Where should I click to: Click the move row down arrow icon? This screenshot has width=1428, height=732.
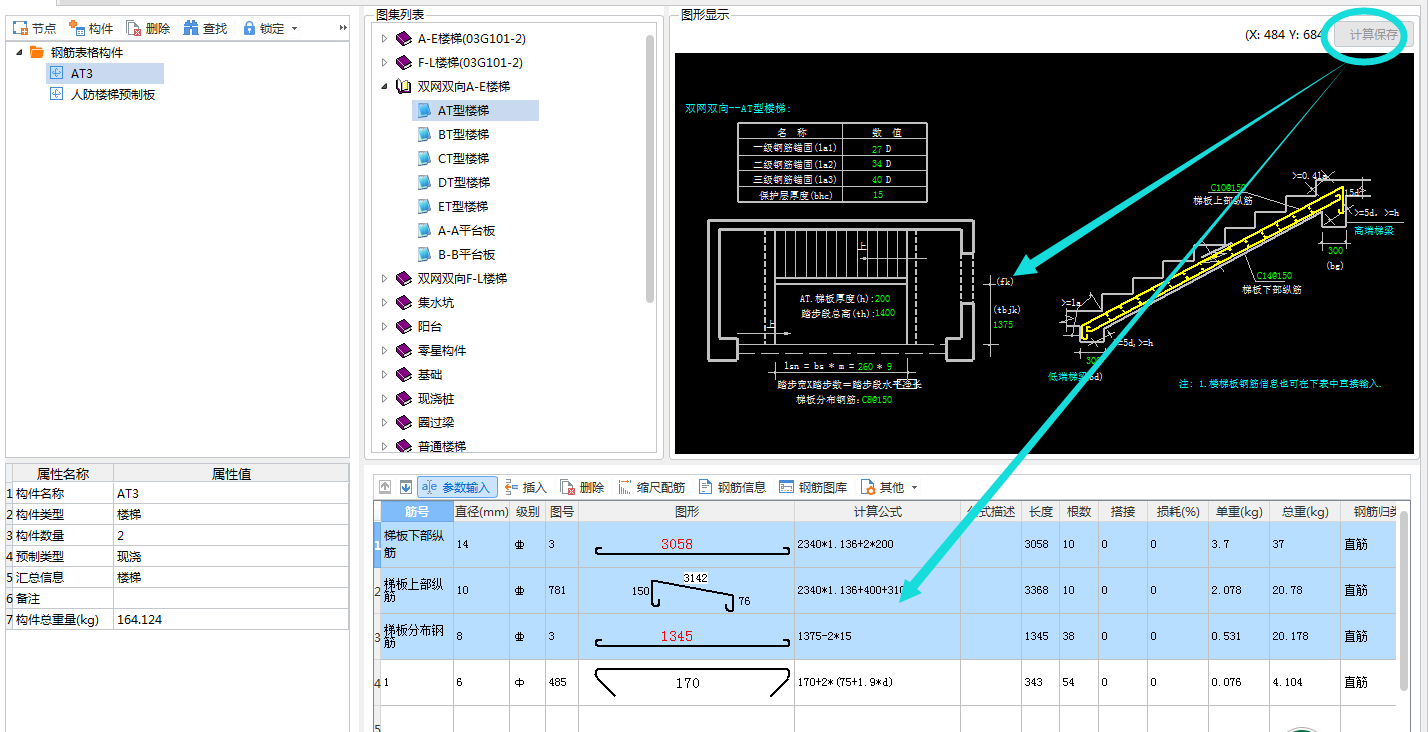[x=405, y=487]
